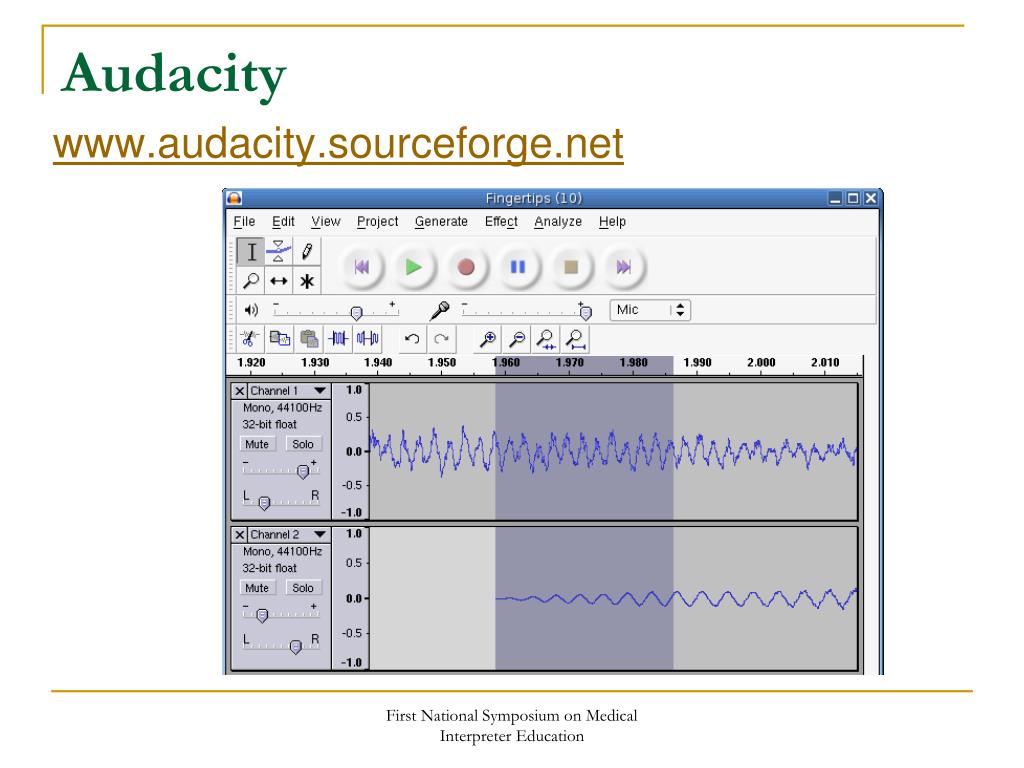Redo the last undone action
Screen dimensions: 1024x768
[x=441, y=338]
